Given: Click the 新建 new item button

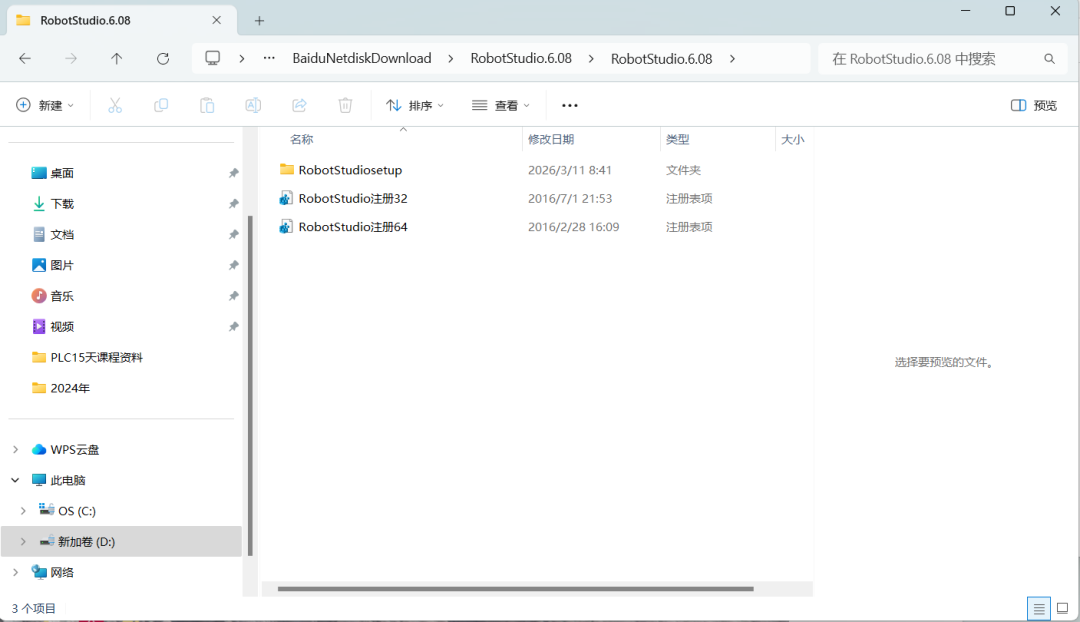Looking at the screenshot, I should [45, 105].
